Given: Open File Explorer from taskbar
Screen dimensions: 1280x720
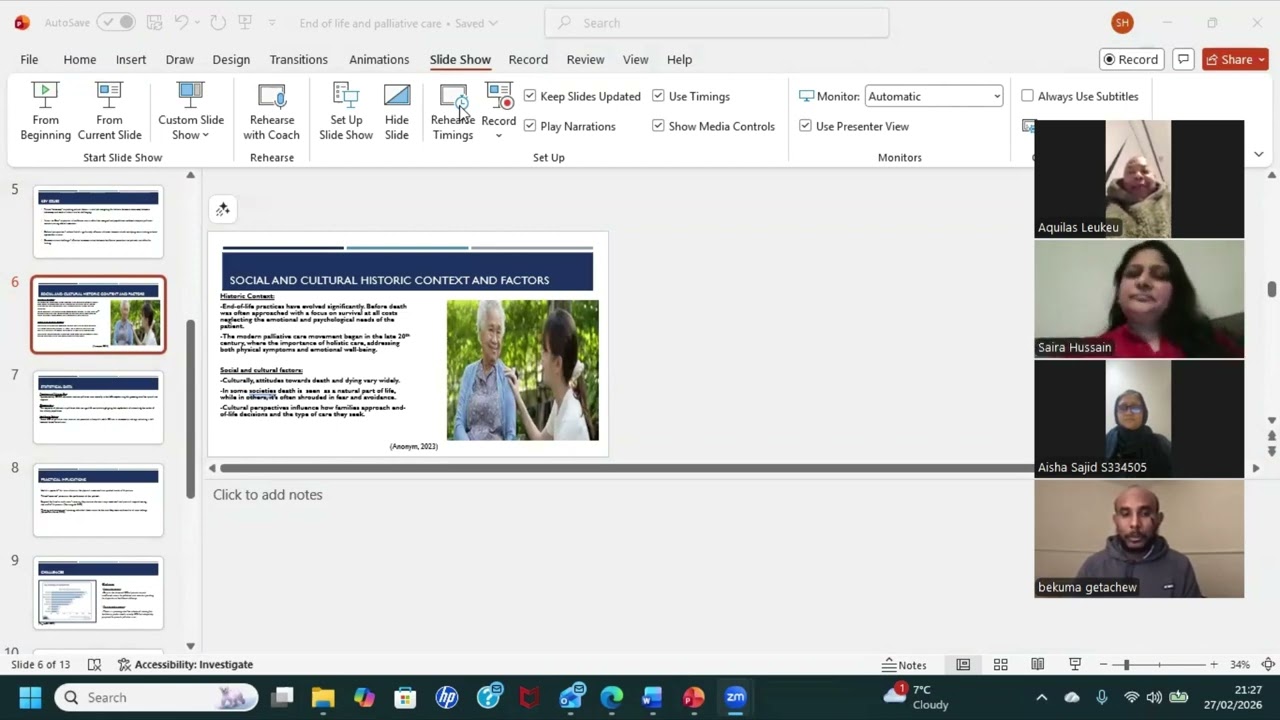Looking at the screenshot, I should click(322, 697).
